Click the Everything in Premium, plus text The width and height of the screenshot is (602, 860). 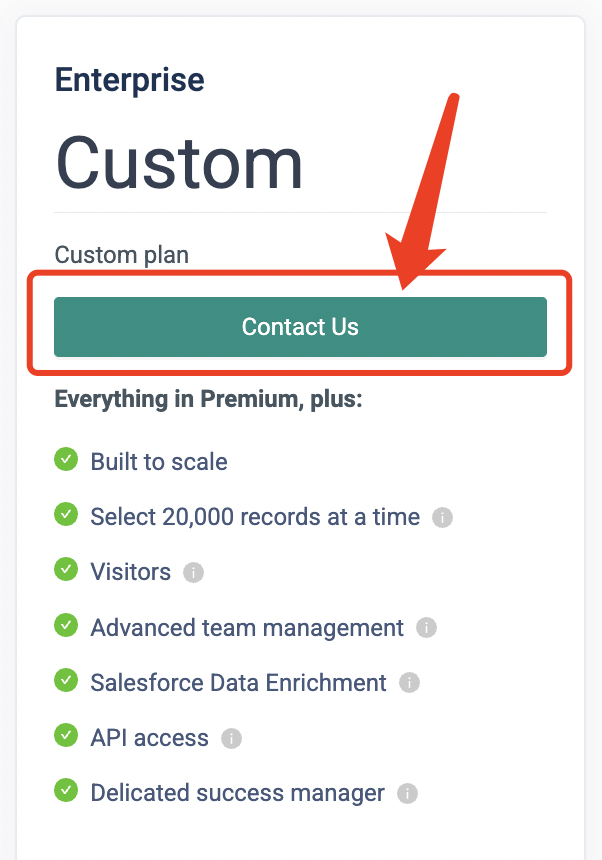[208, 400]
